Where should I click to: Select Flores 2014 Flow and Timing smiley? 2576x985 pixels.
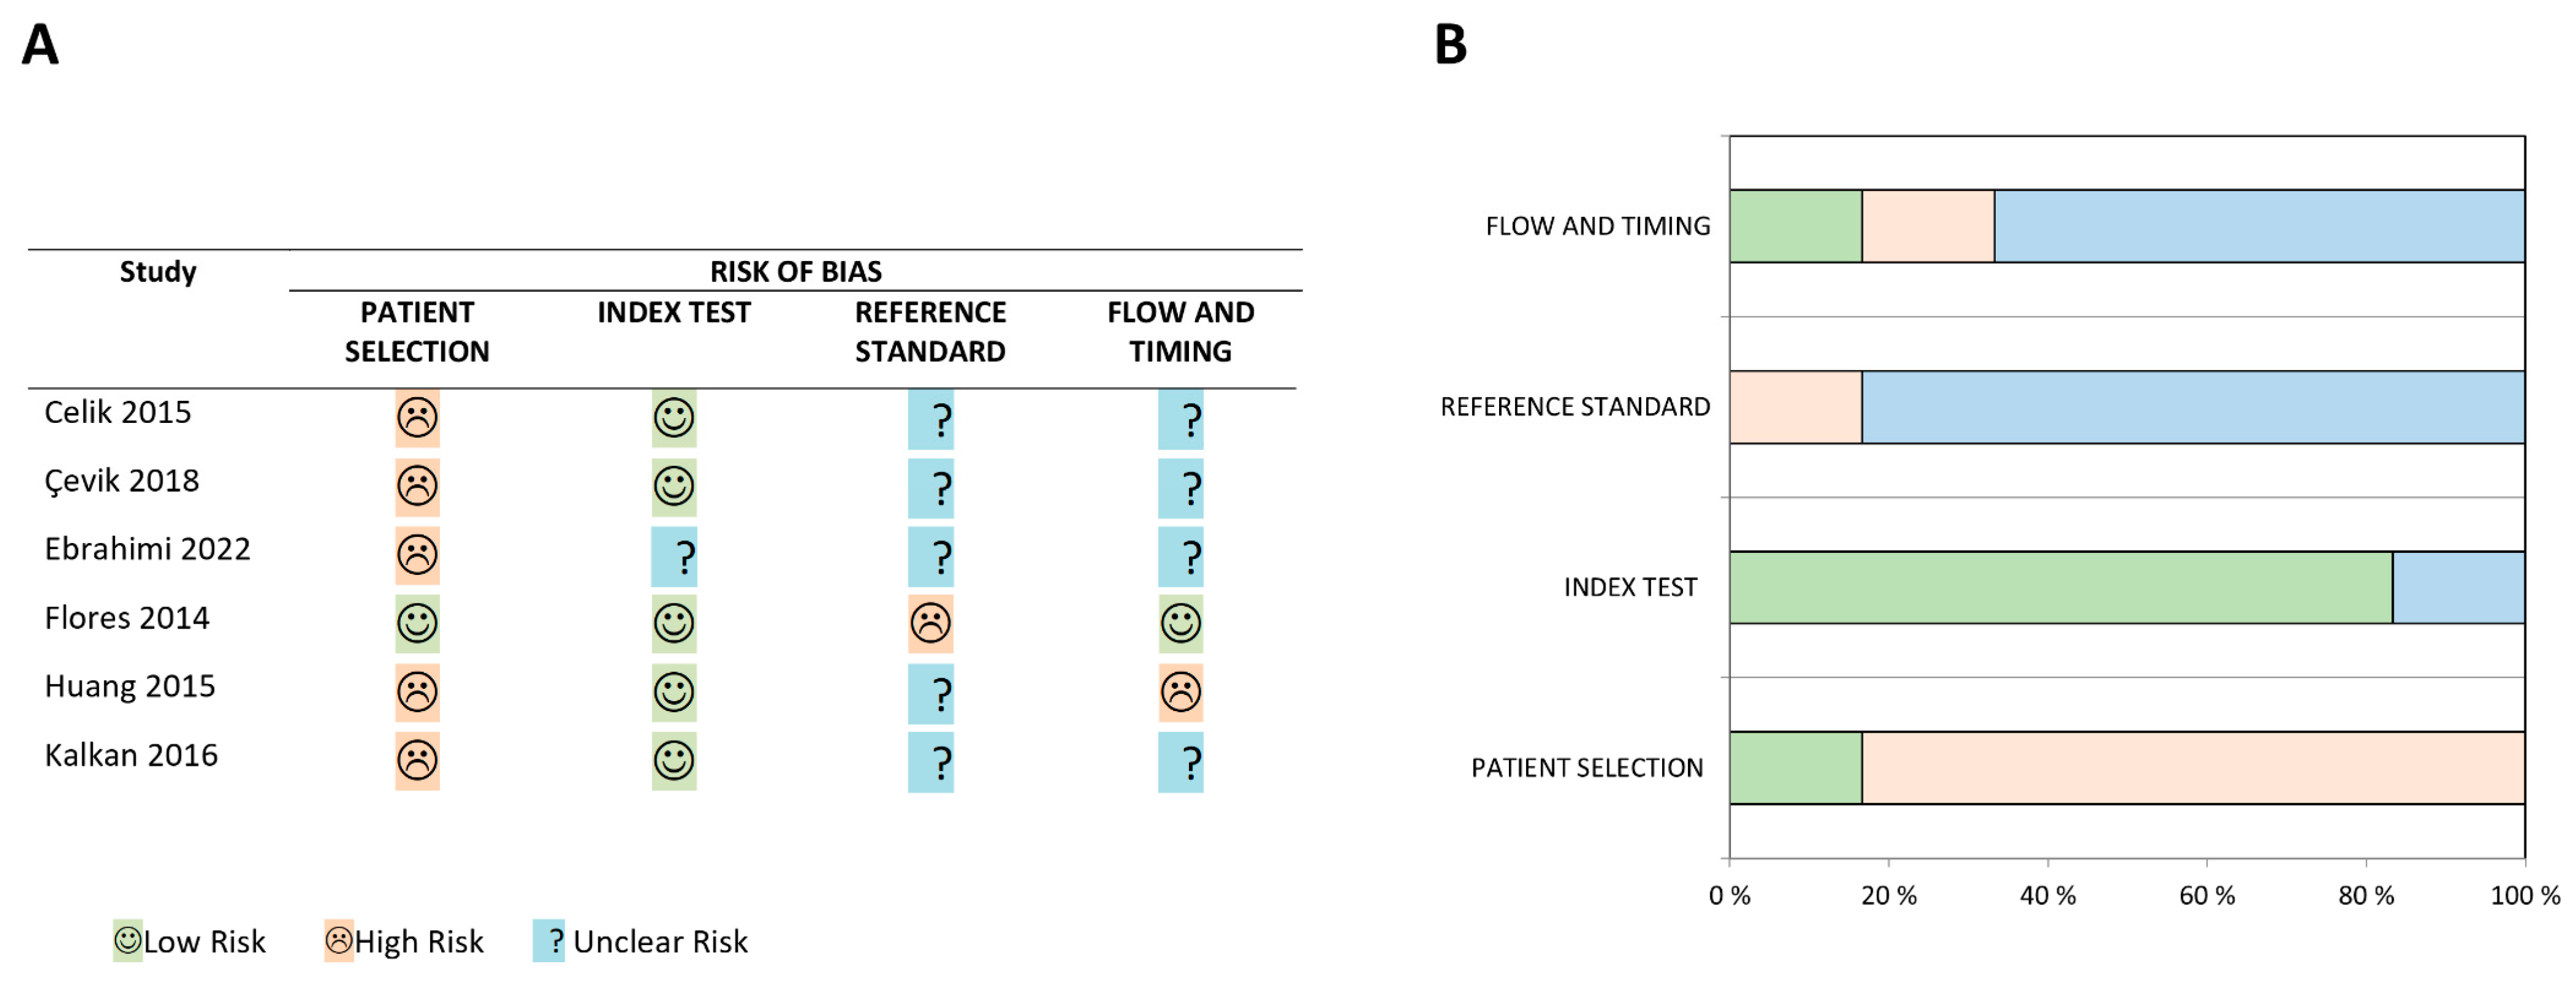pyautogui.click(x=1180, y=624)
